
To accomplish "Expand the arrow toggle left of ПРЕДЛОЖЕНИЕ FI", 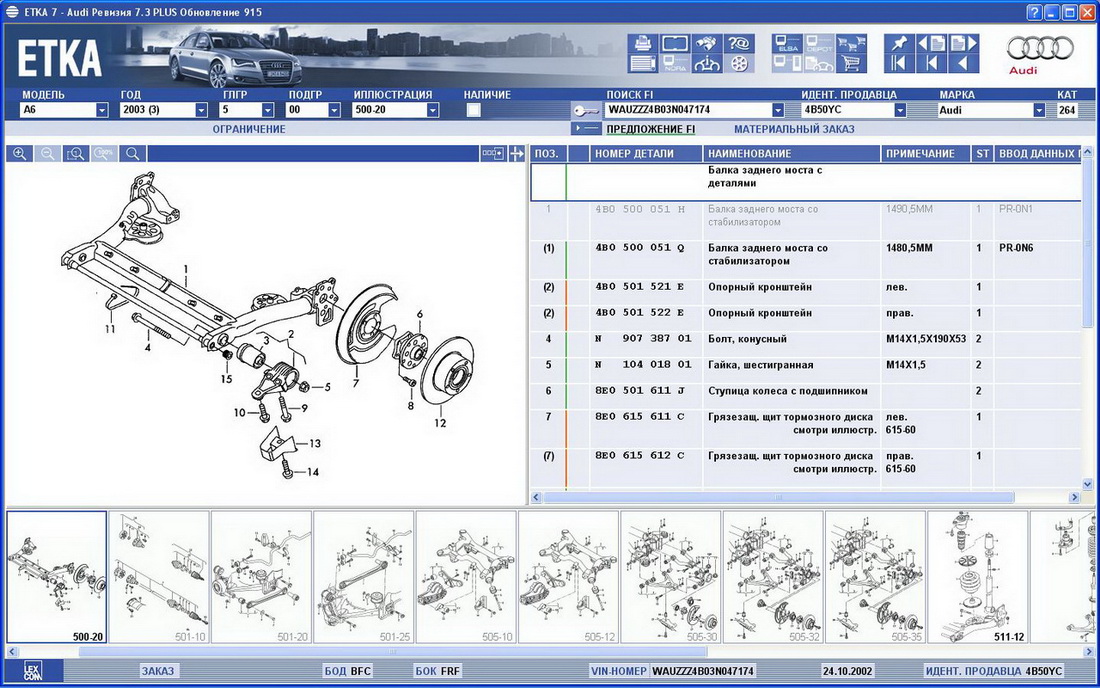I will point(586,129).
